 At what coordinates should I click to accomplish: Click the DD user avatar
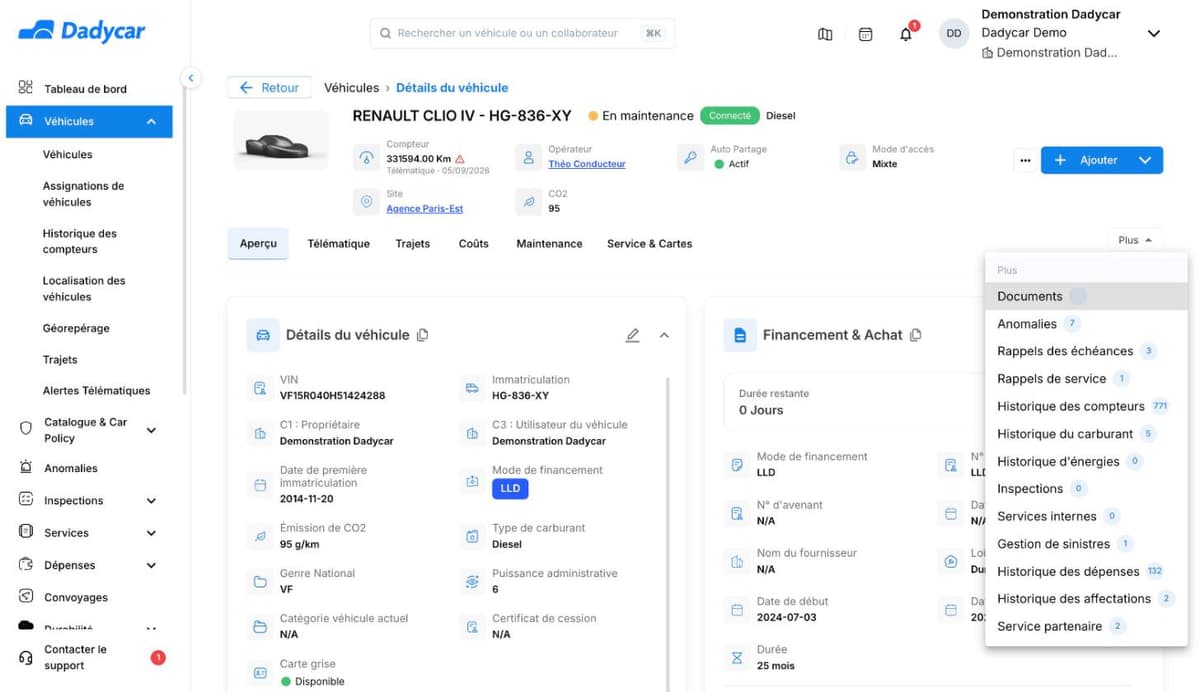point(954,33)
